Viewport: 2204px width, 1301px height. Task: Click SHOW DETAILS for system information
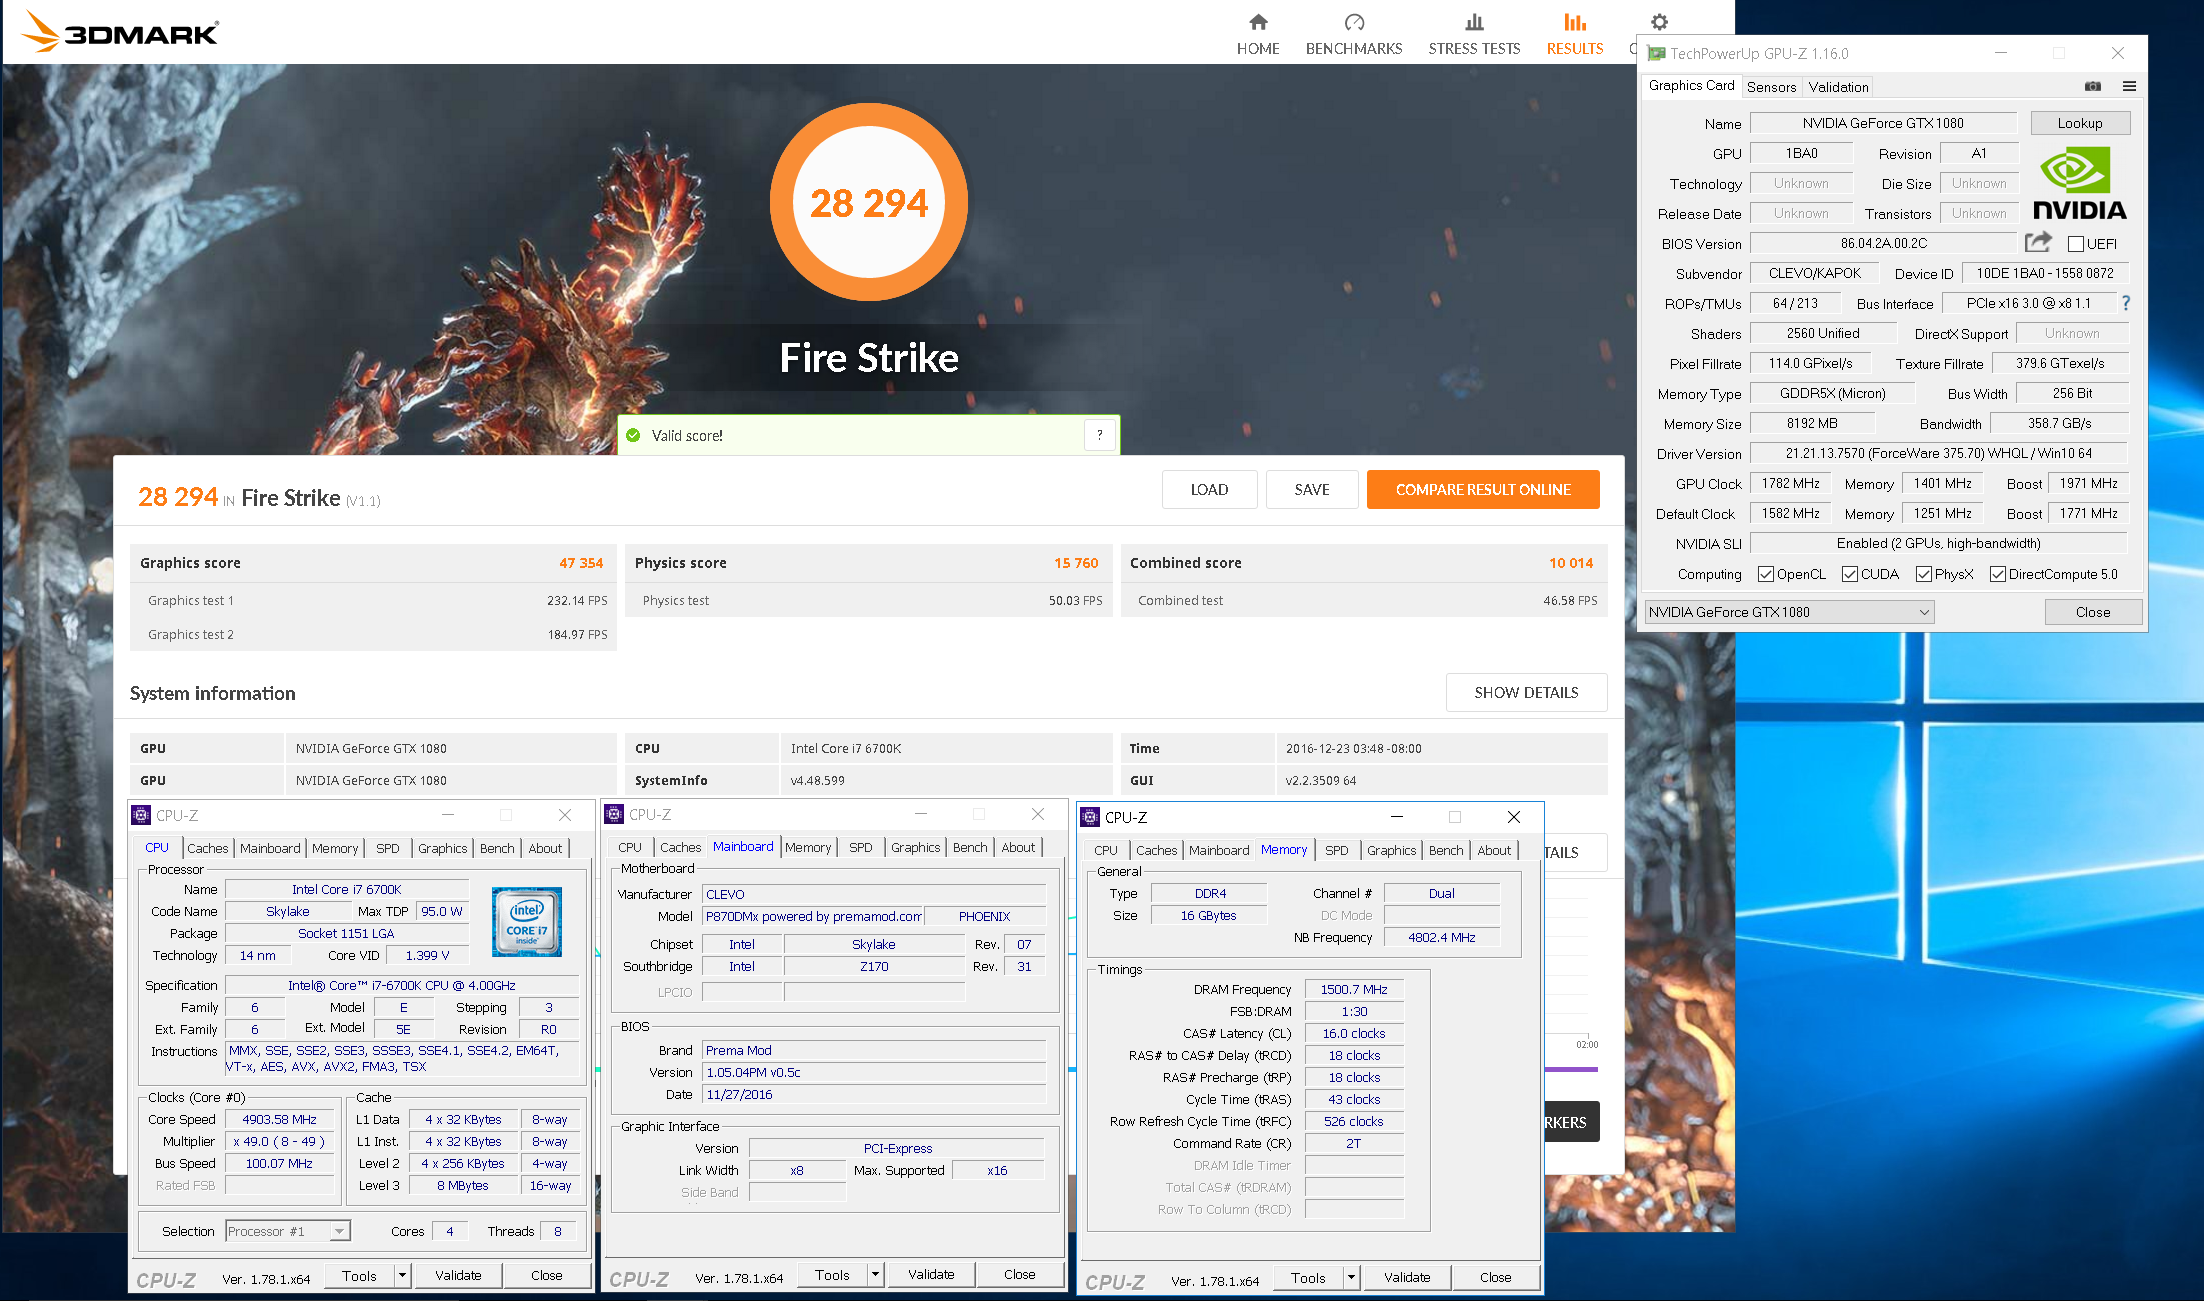[1526, 692]
